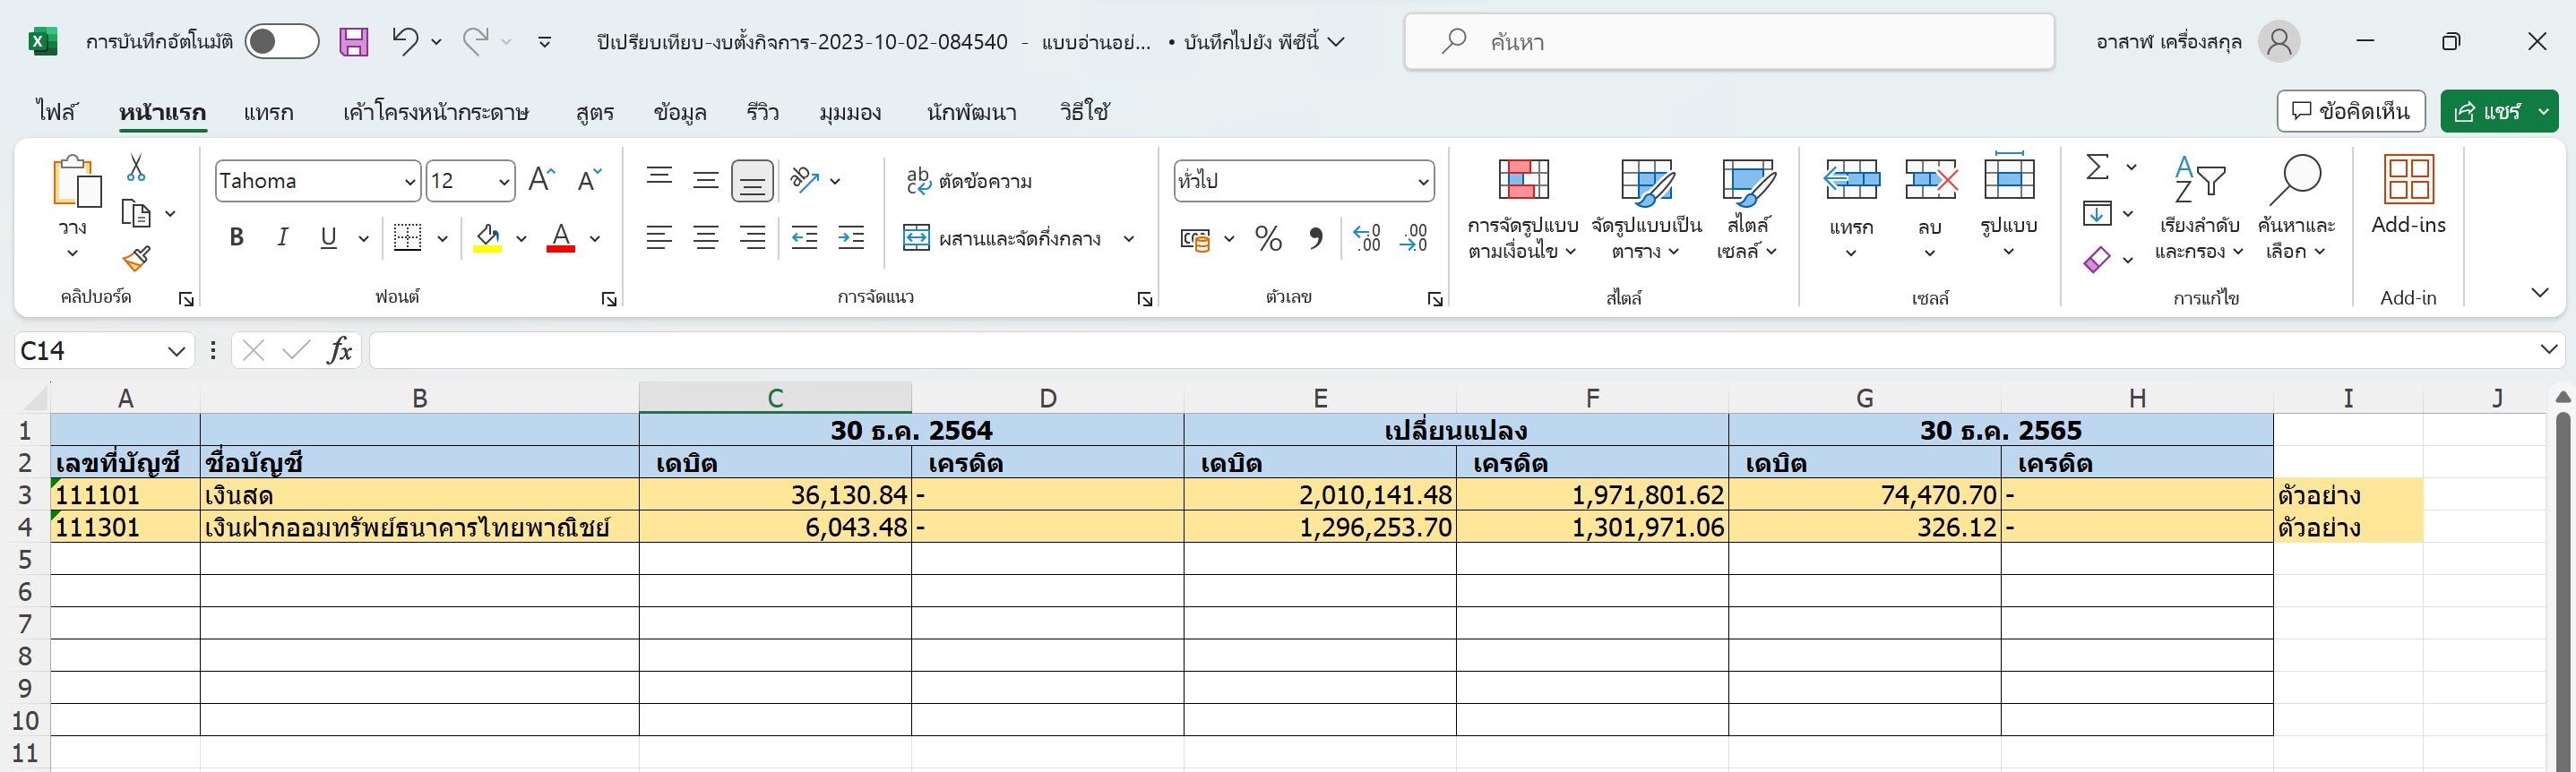Toggle Italic formatting
This screenshot has width=2576, height=772.
click(283, 238)
